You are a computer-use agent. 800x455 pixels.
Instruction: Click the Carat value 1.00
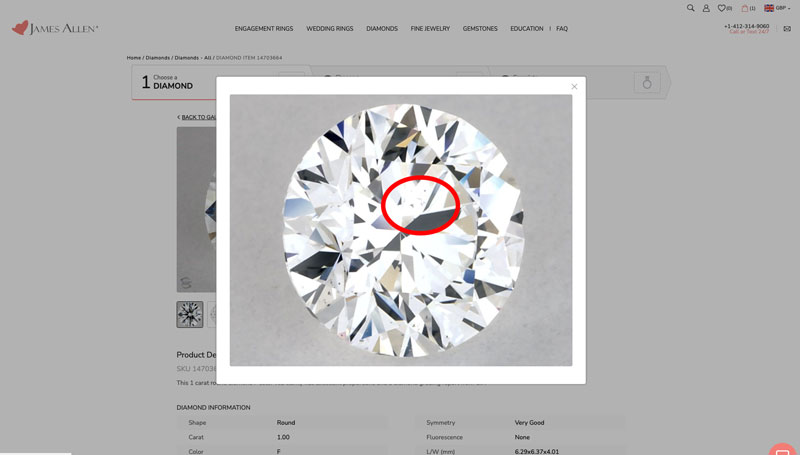click(x=283, y=438)
